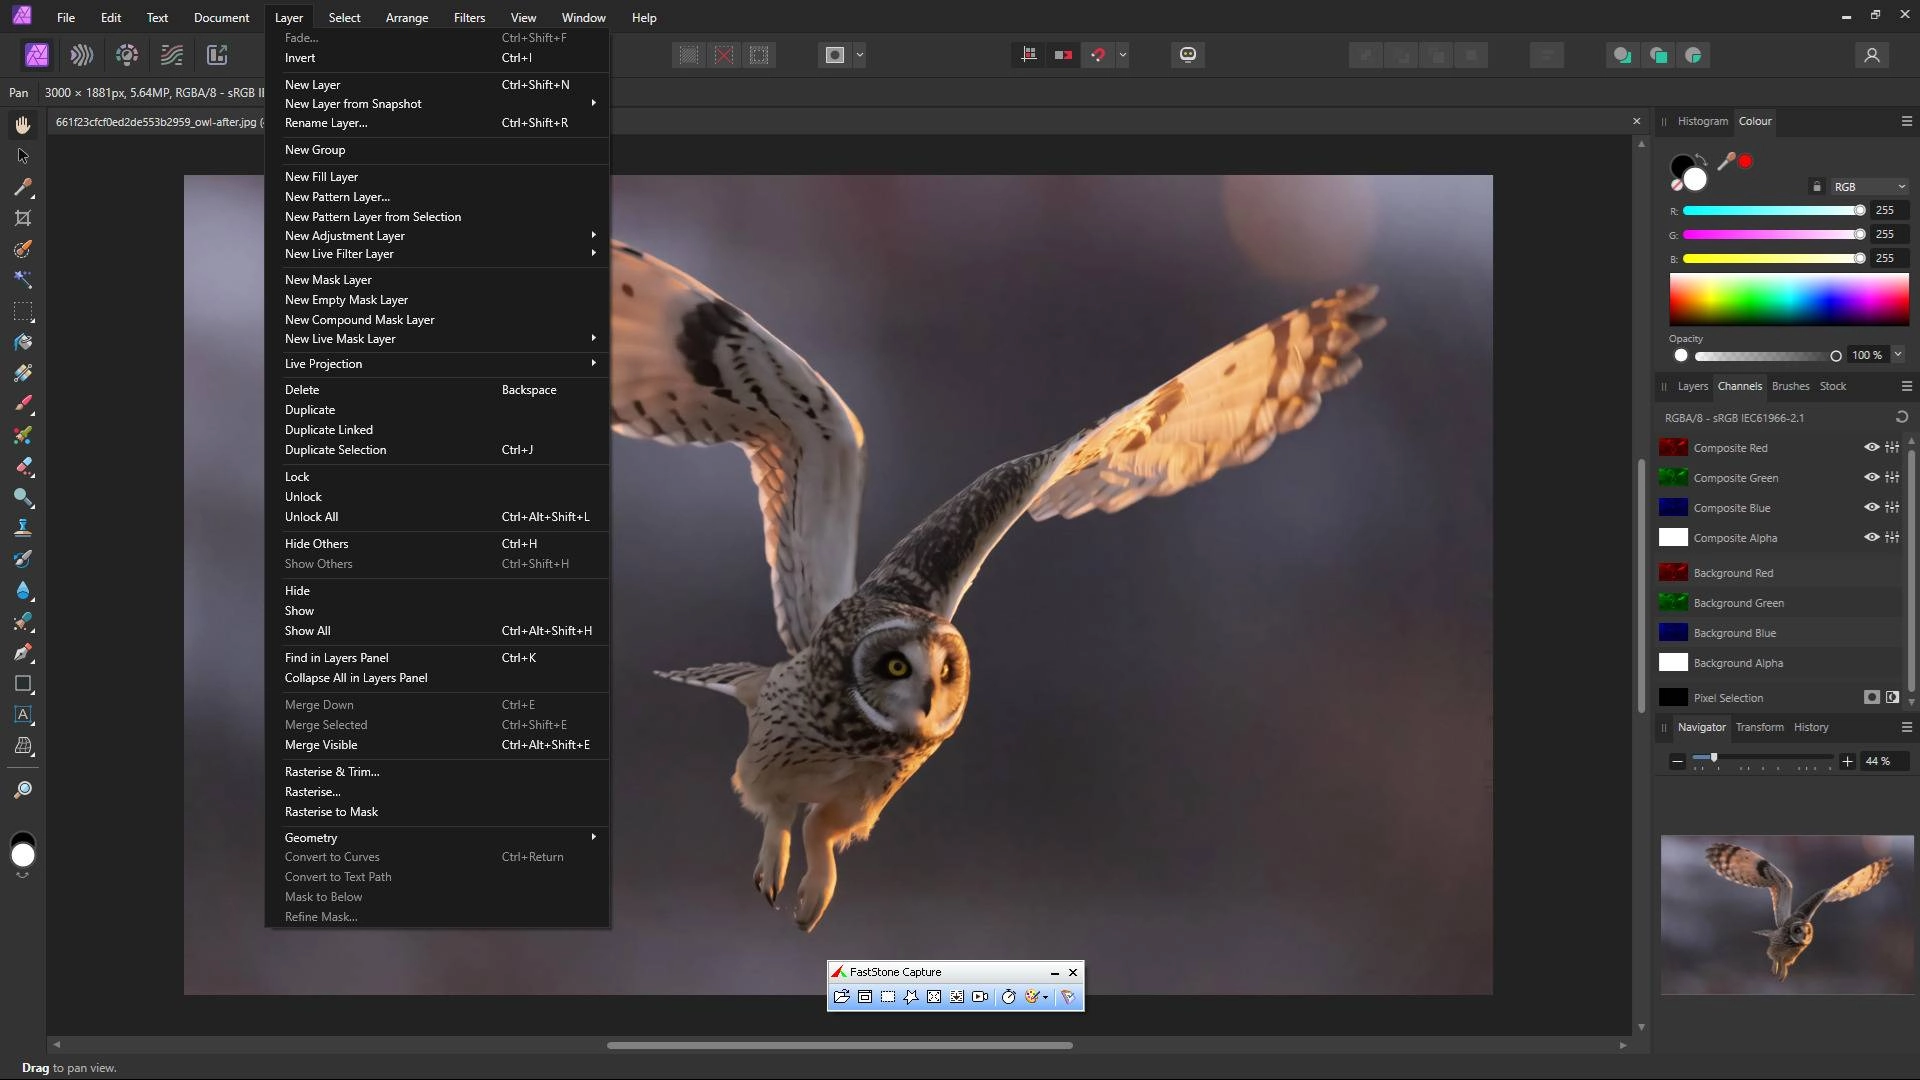The image size is (1920, 1080).
Task: Toggle Move By Whole Pixels button
Action: point(1063,55)
